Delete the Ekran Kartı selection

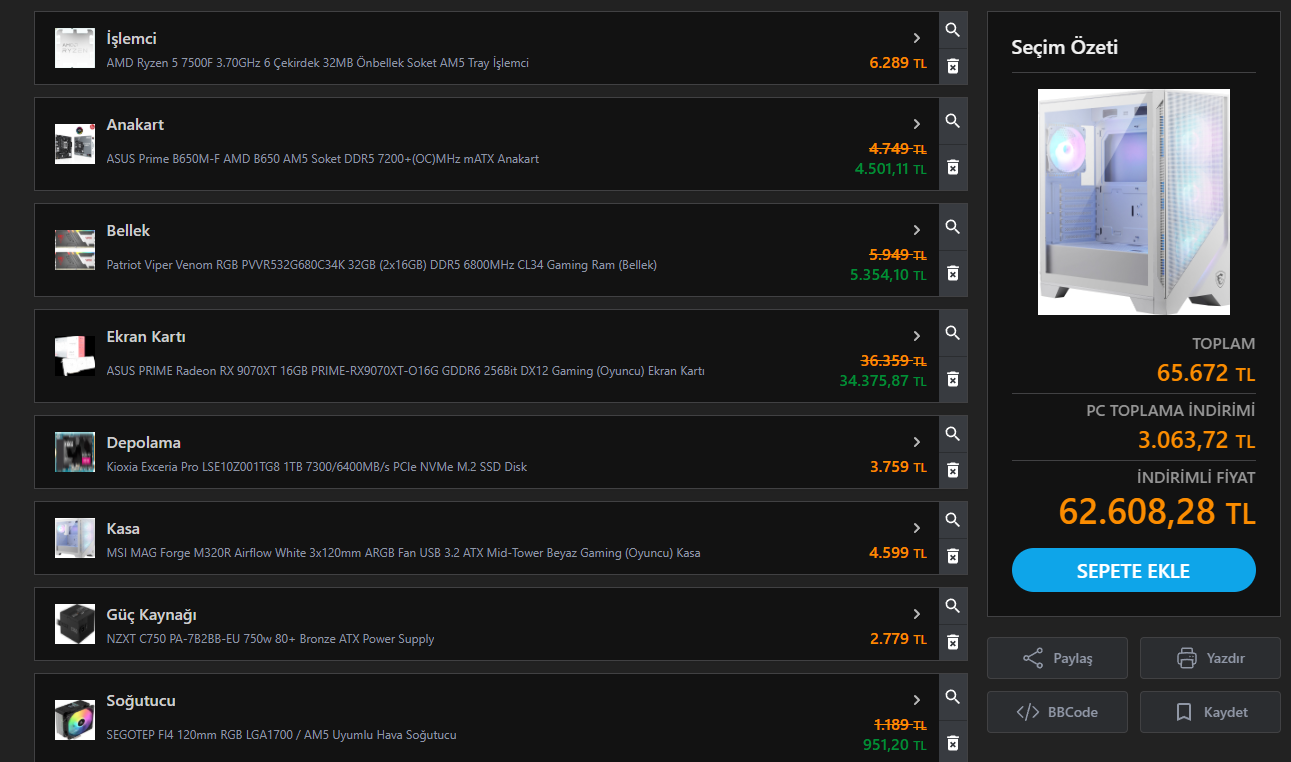(x=953, y=379)
